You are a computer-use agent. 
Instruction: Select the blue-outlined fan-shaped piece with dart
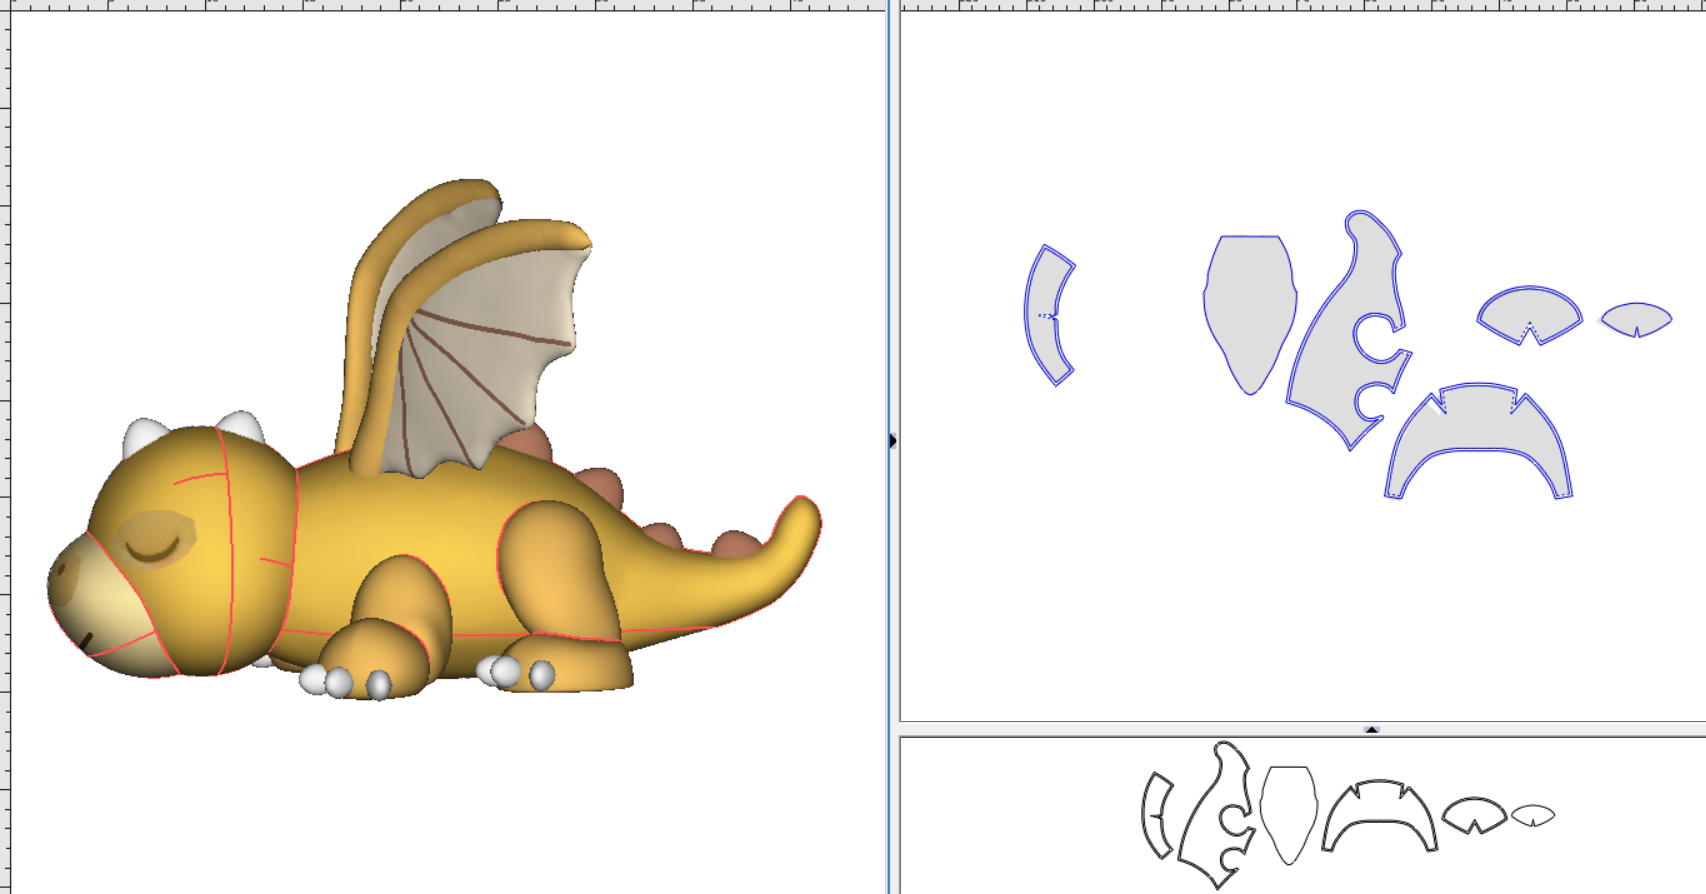(1530, 313)
